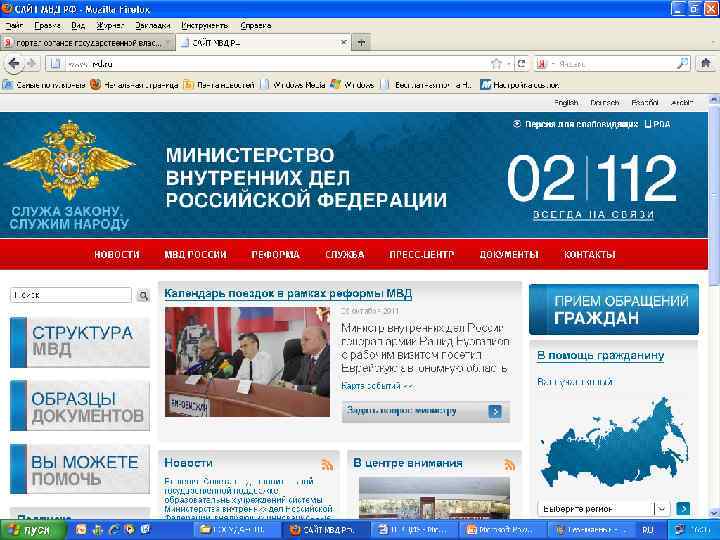
Task: Open the Журнал menu
Action: point(110,26)
